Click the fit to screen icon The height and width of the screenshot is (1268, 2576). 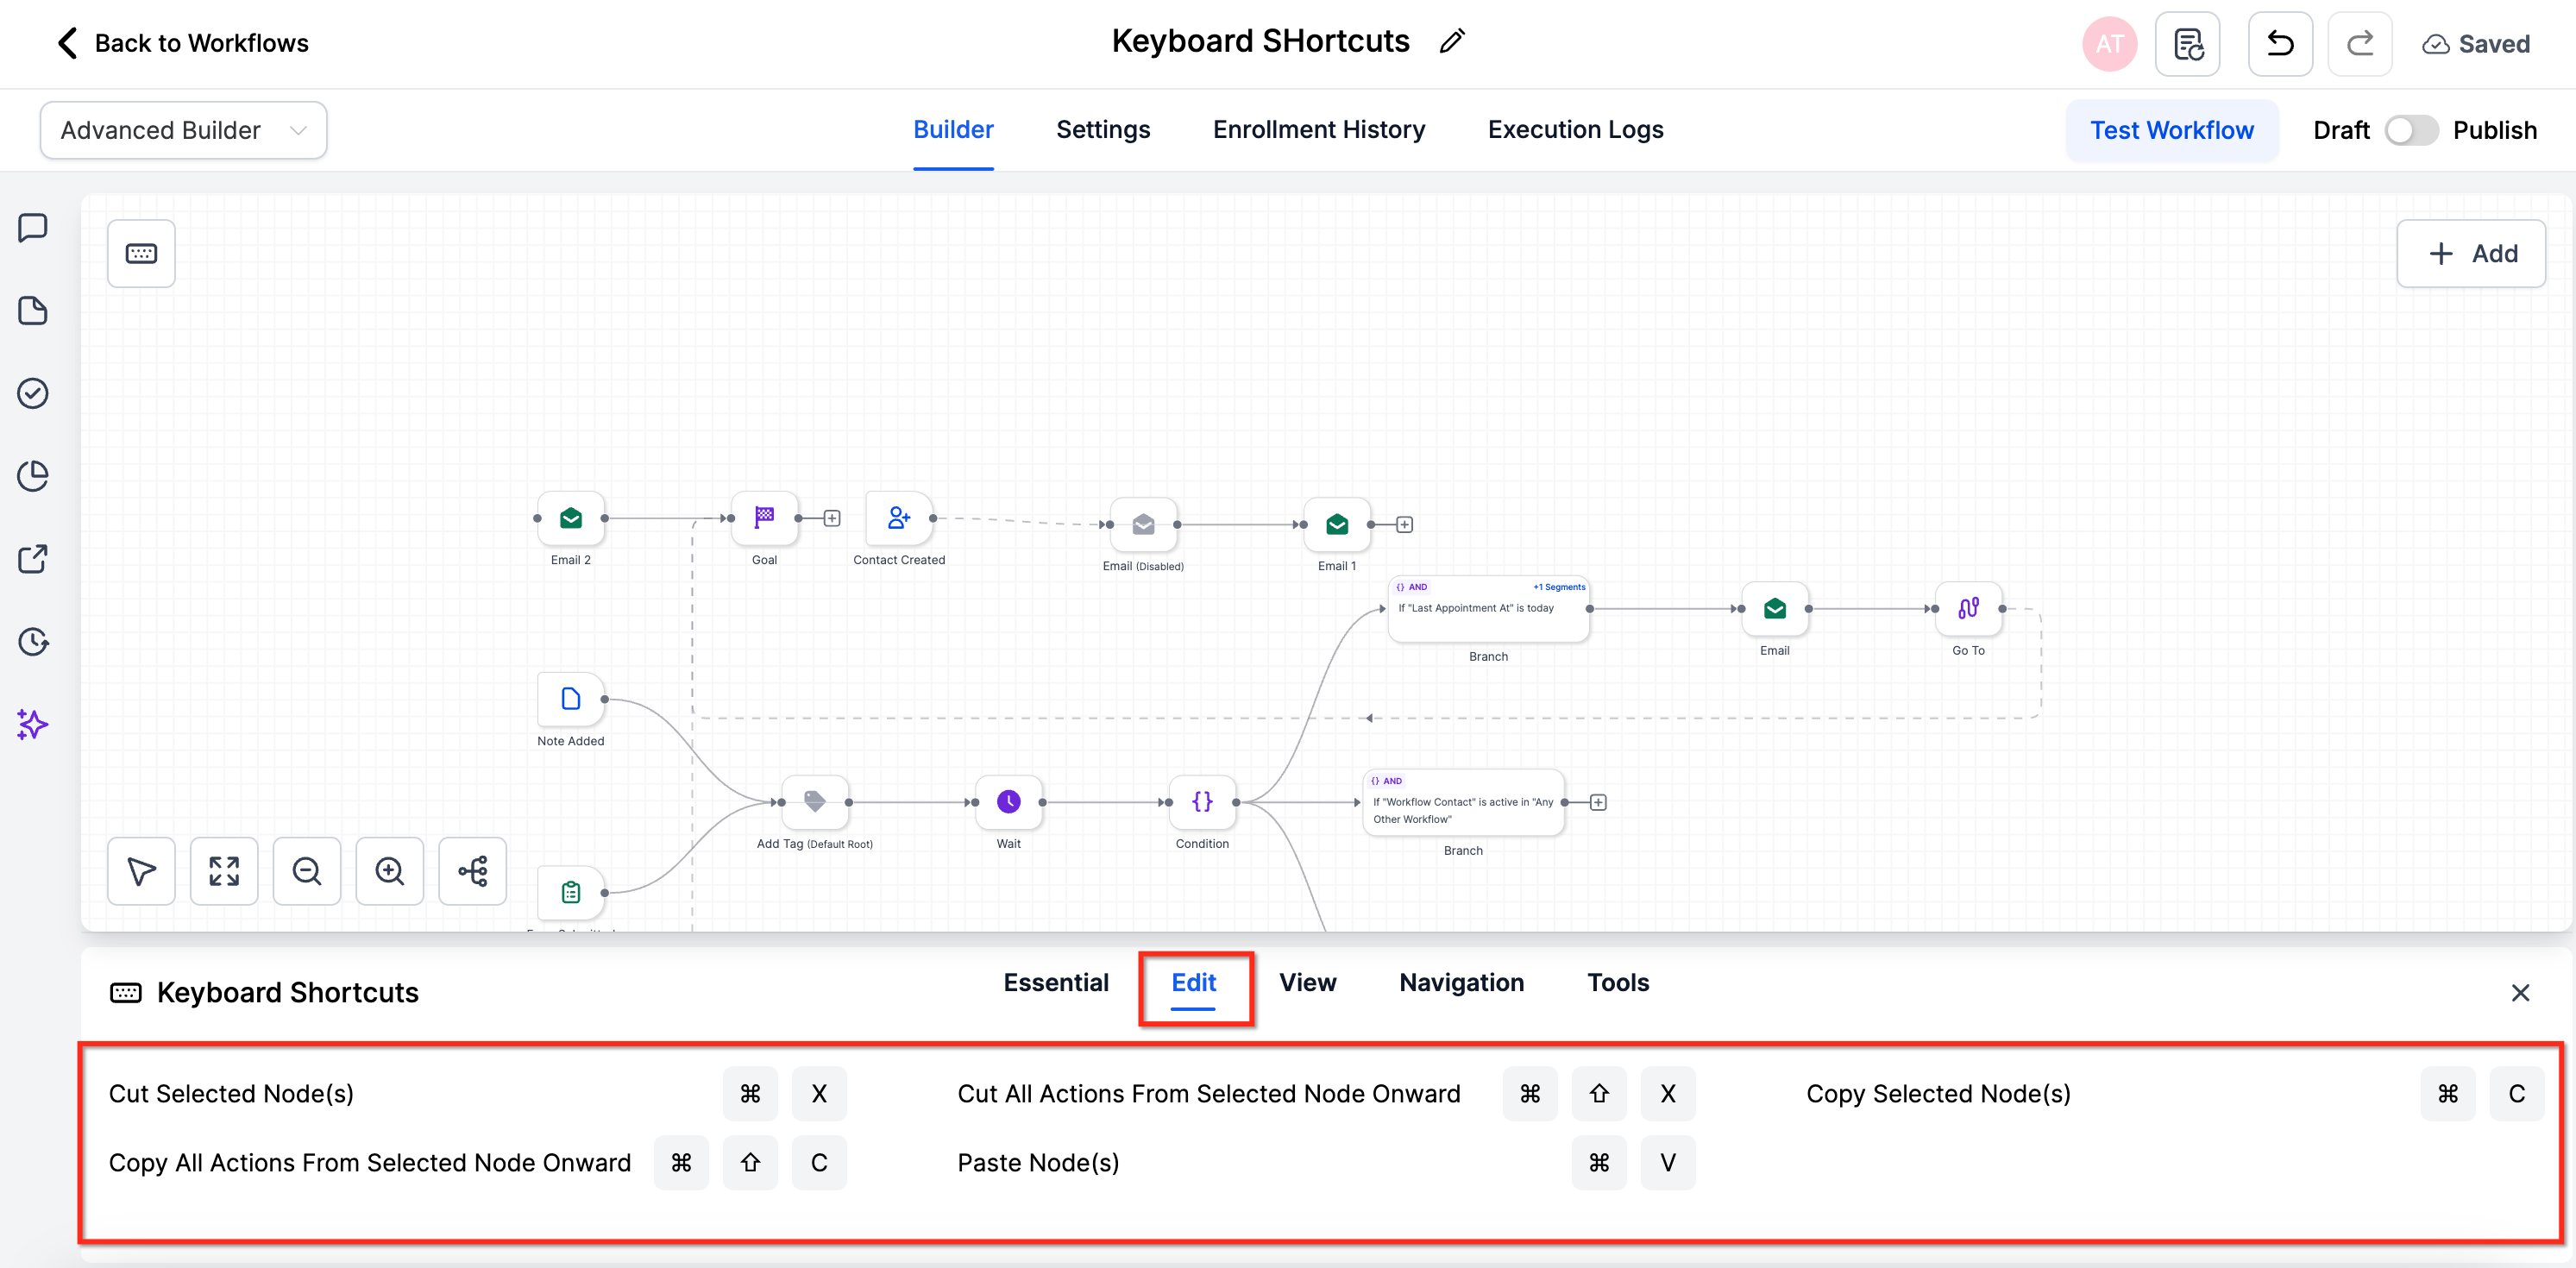(224, 871)
